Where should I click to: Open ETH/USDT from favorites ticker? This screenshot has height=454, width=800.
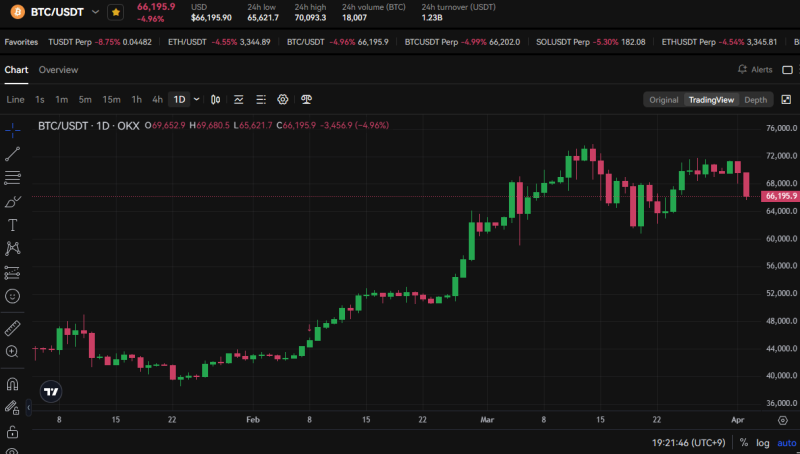219,42
